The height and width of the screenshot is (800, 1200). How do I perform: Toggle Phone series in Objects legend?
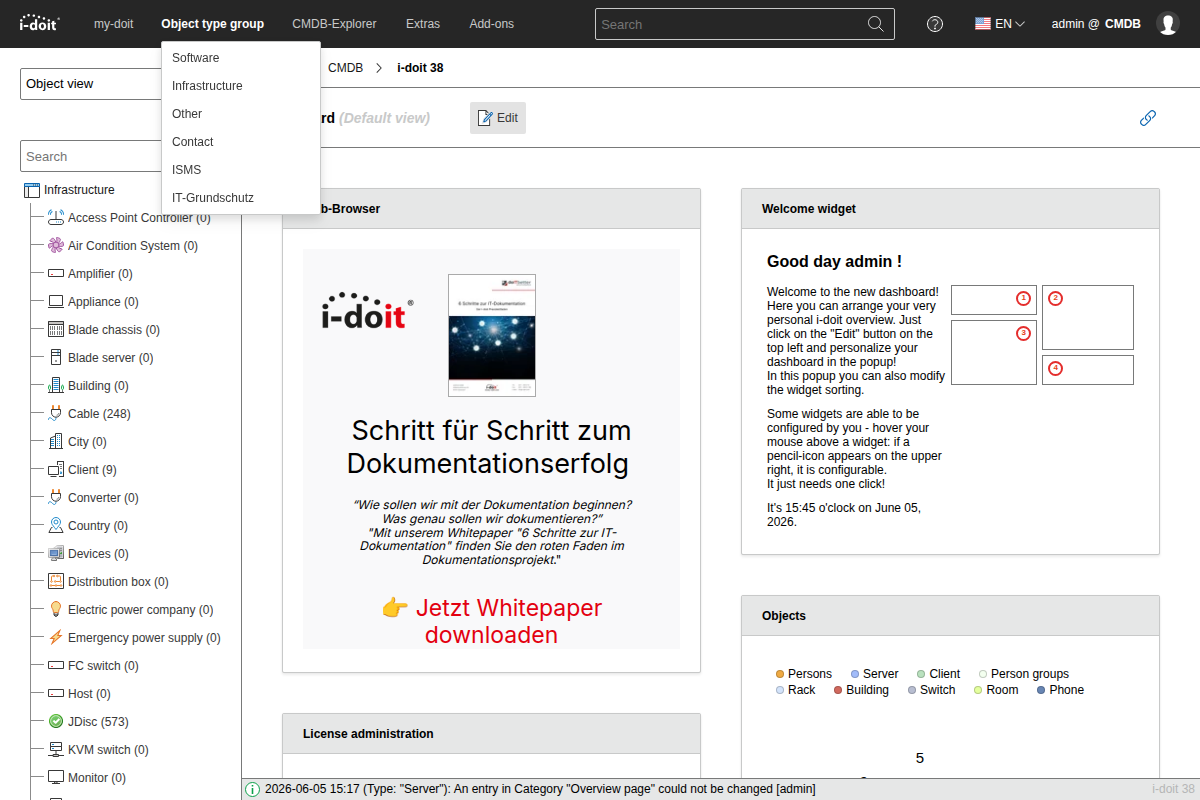(1060, 690)
